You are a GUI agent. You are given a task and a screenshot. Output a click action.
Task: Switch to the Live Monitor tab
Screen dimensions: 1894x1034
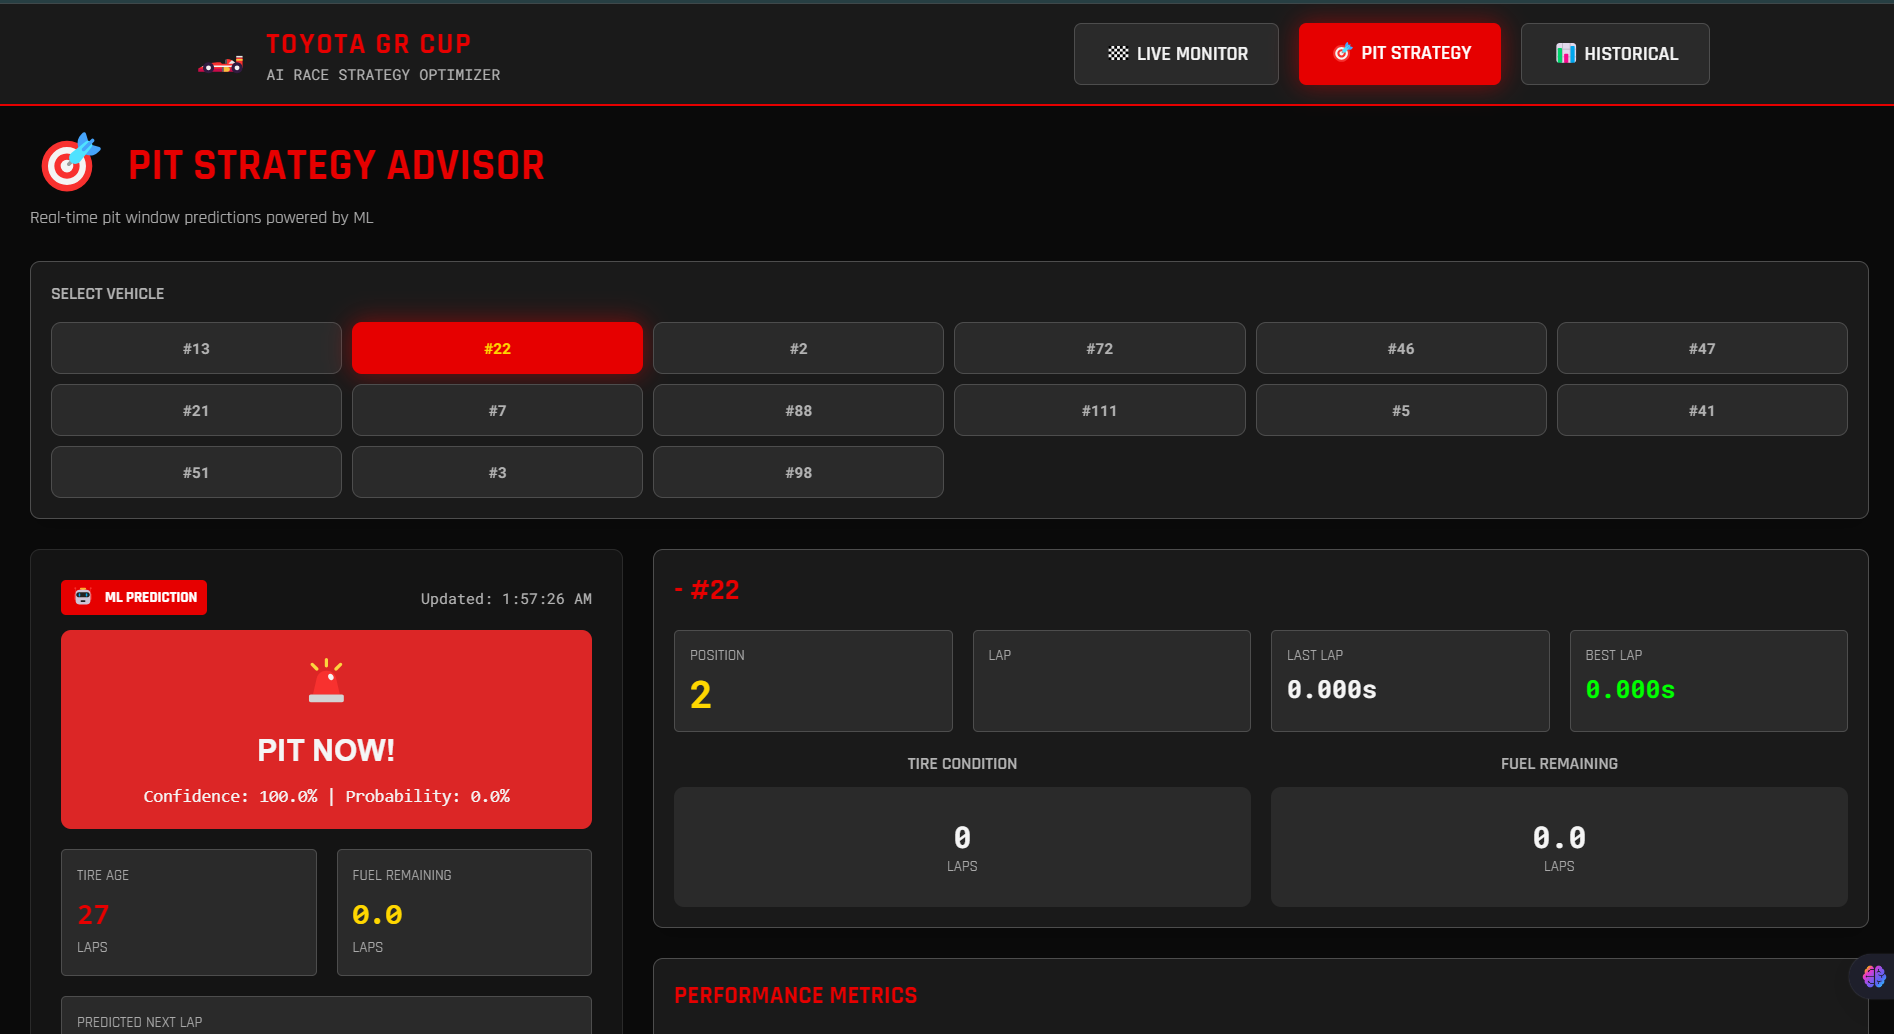coord(1176,54)
